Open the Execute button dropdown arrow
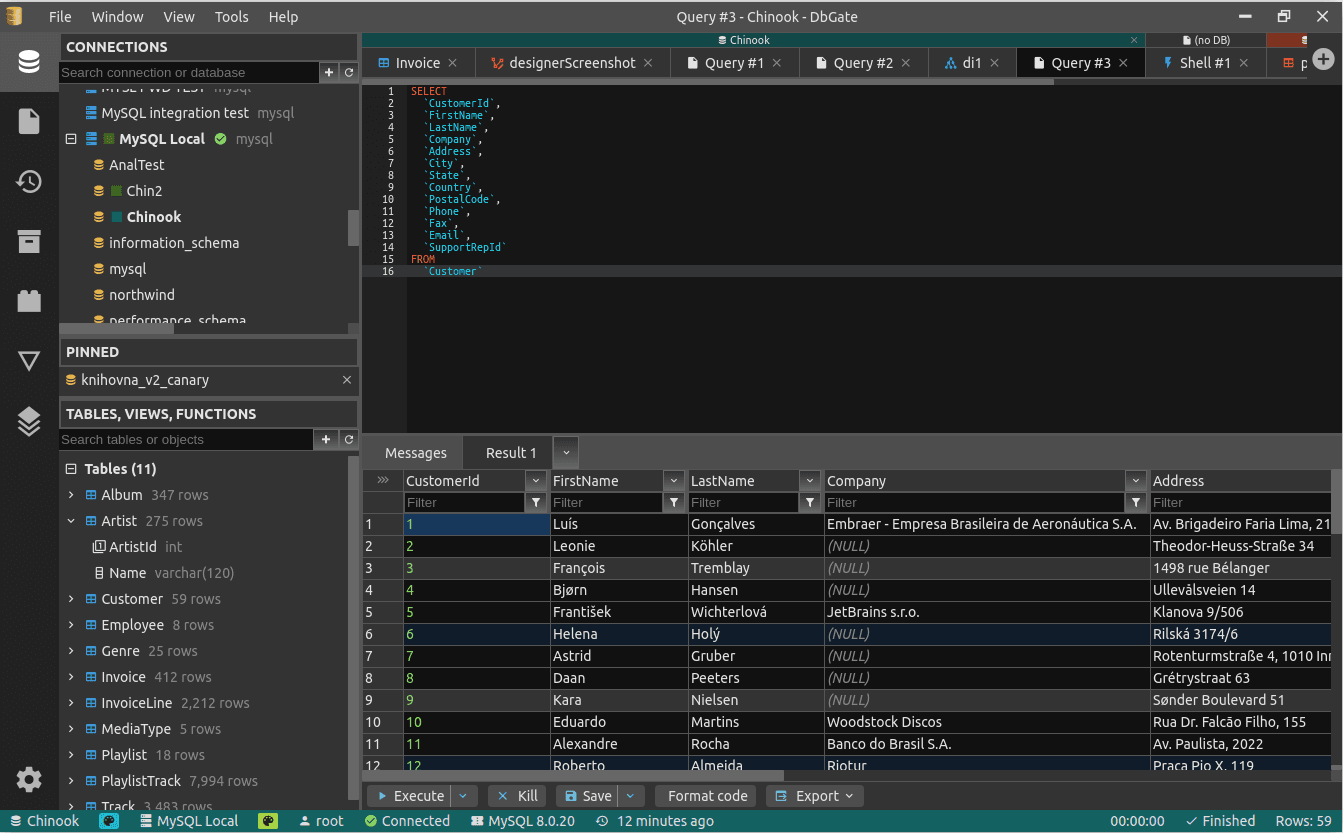 click(x=461, y=795)
